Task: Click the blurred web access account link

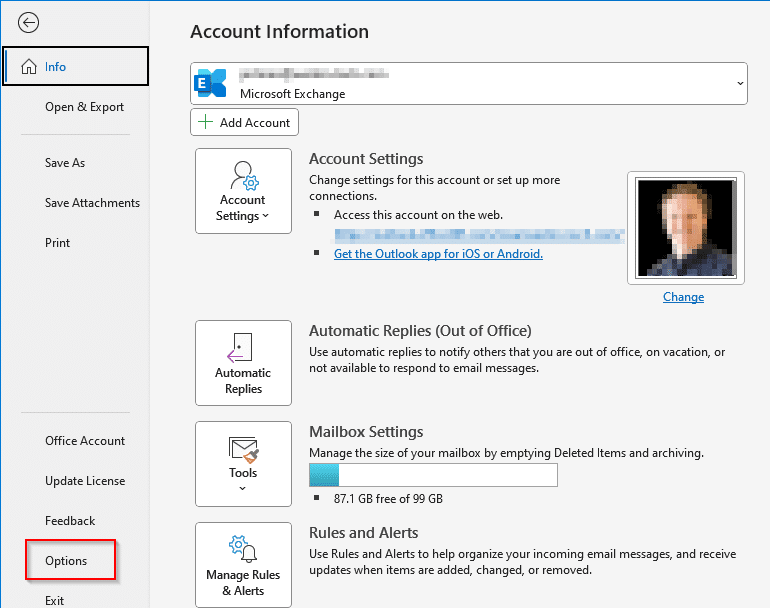Action: [x=479, y=236]
